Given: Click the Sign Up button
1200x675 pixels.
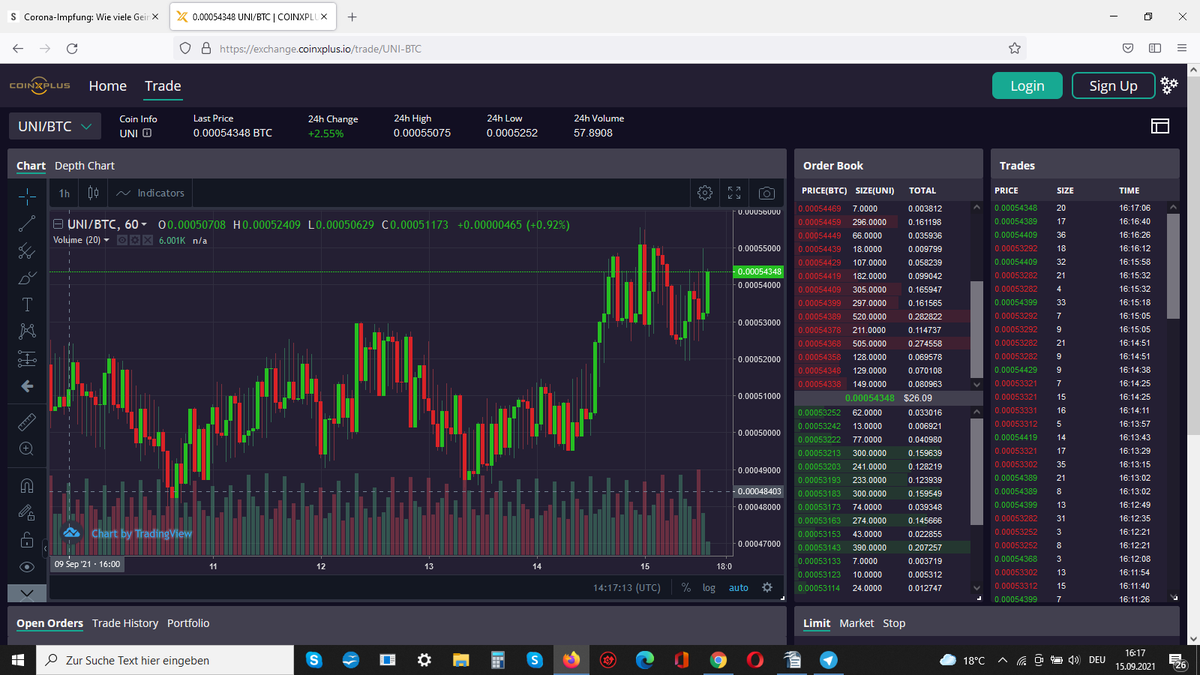Looking at the screenshot, I should (1113, 86).
